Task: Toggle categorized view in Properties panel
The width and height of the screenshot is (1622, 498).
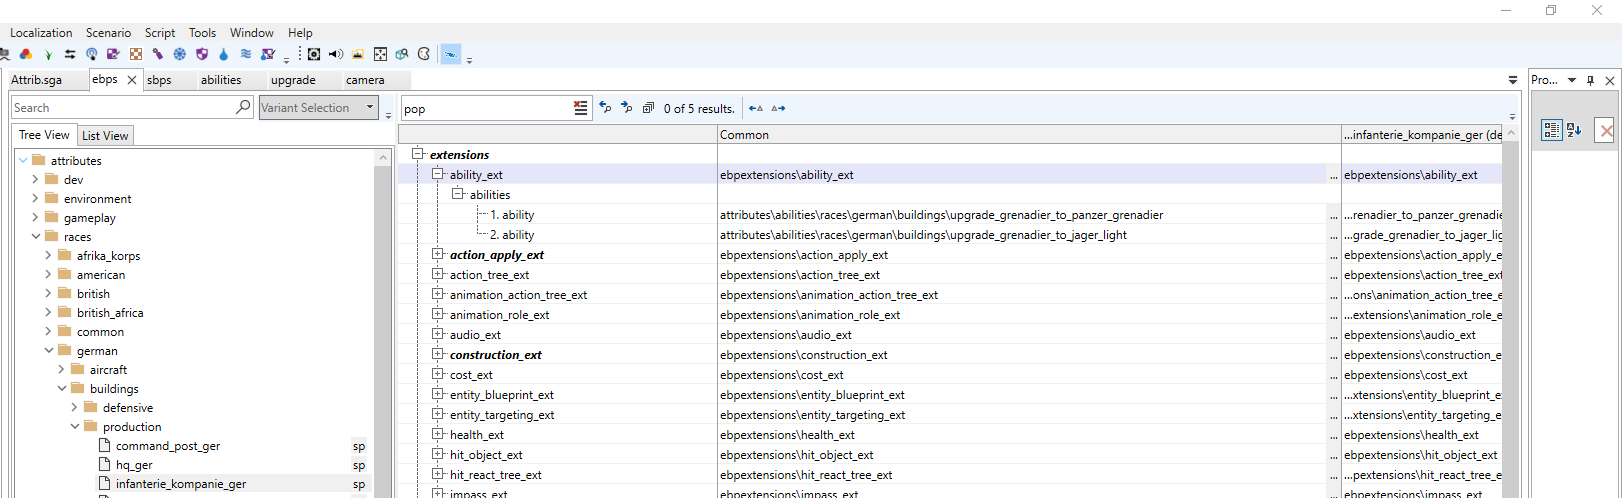Action: point(1551,130)
